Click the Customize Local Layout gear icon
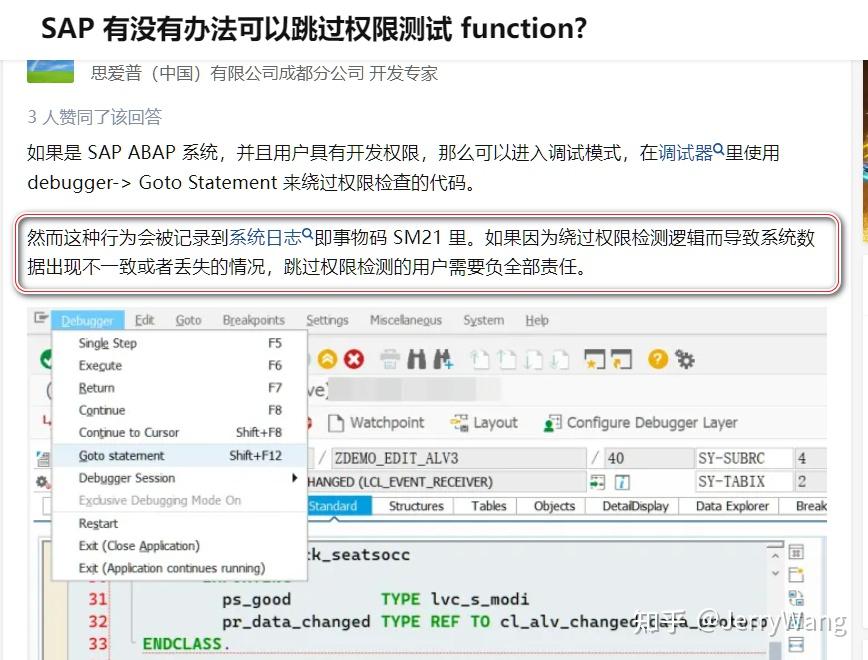The height and width of the screenshot is (660, 868). click(x=683, y=359)
